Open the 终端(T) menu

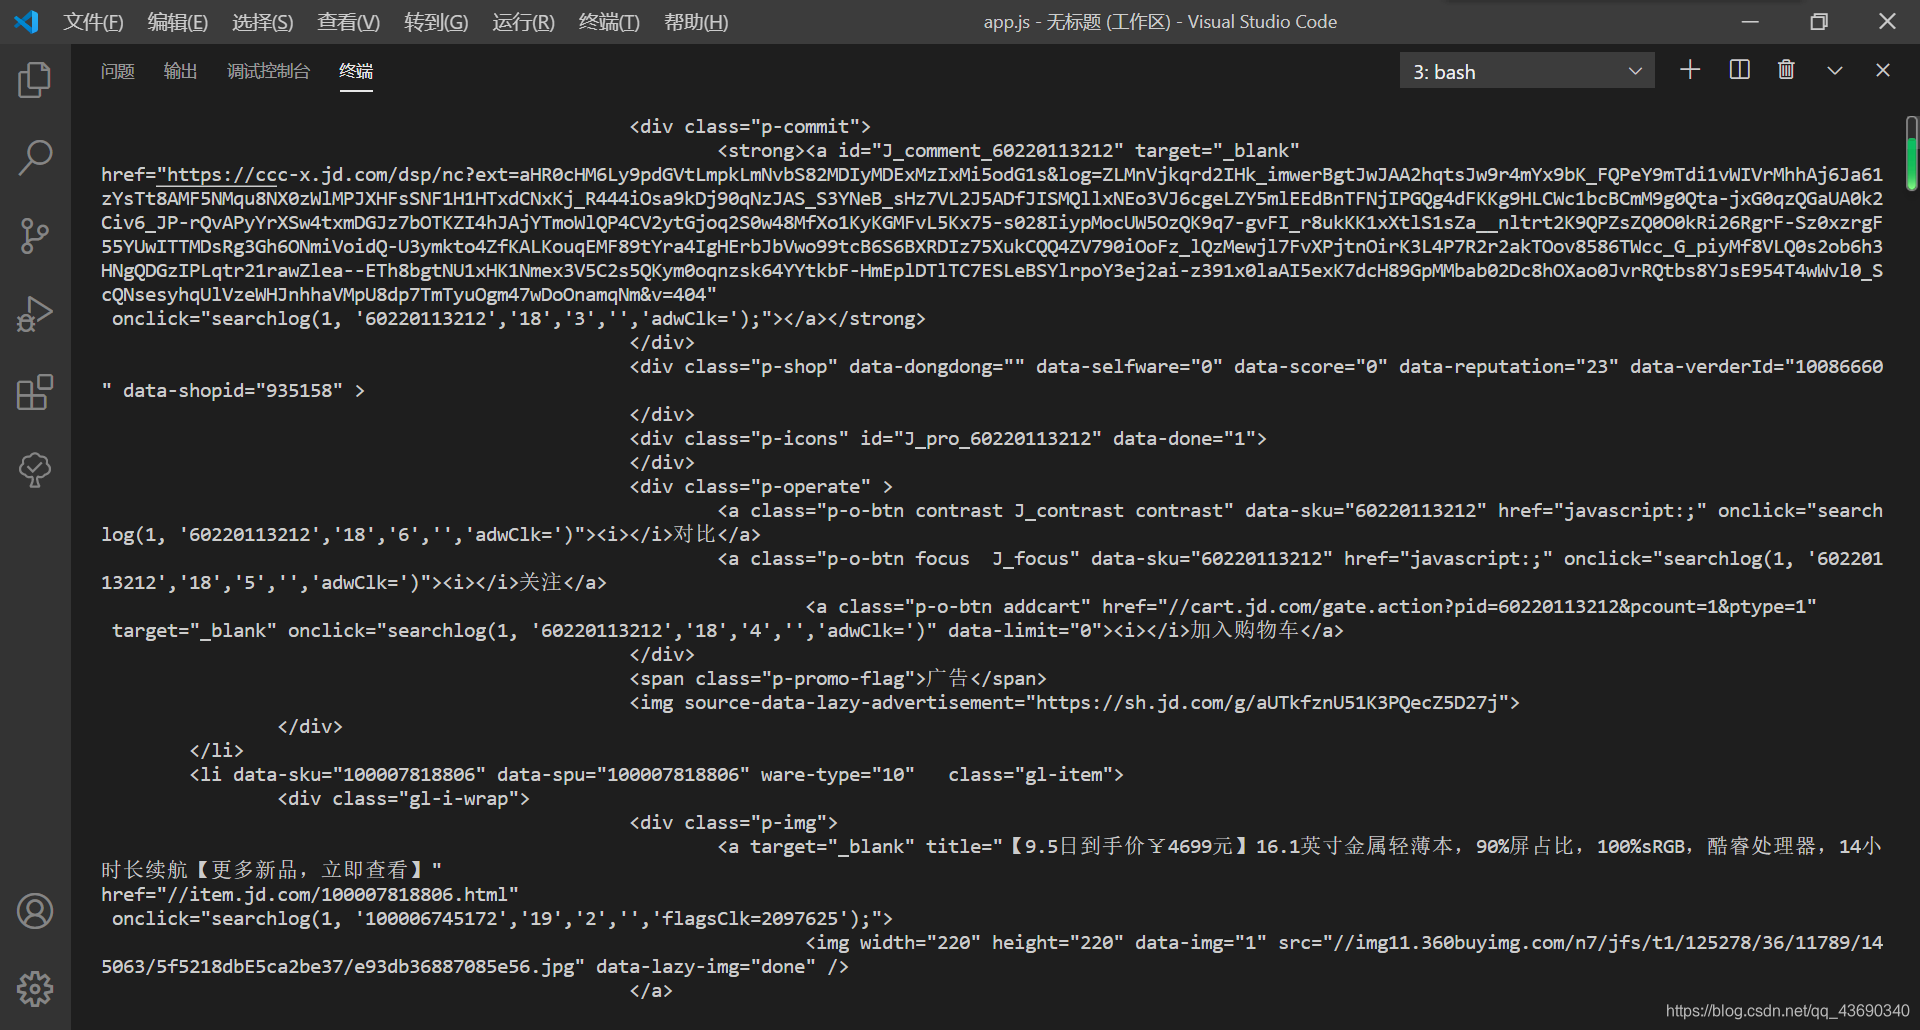[609, 22]
